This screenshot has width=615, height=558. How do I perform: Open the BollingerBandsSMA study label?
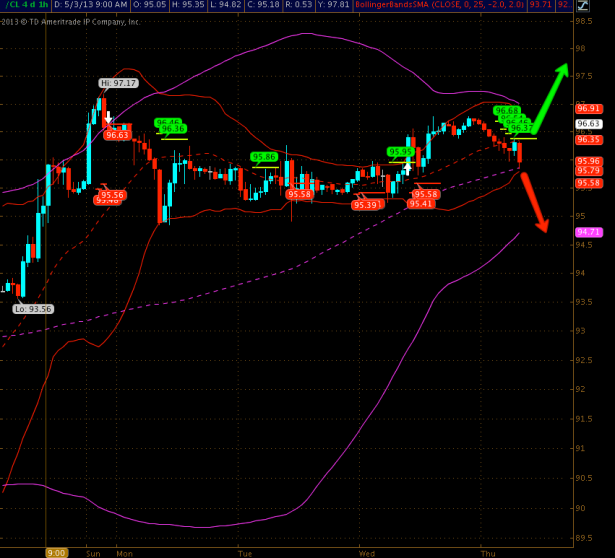point(439,5)
